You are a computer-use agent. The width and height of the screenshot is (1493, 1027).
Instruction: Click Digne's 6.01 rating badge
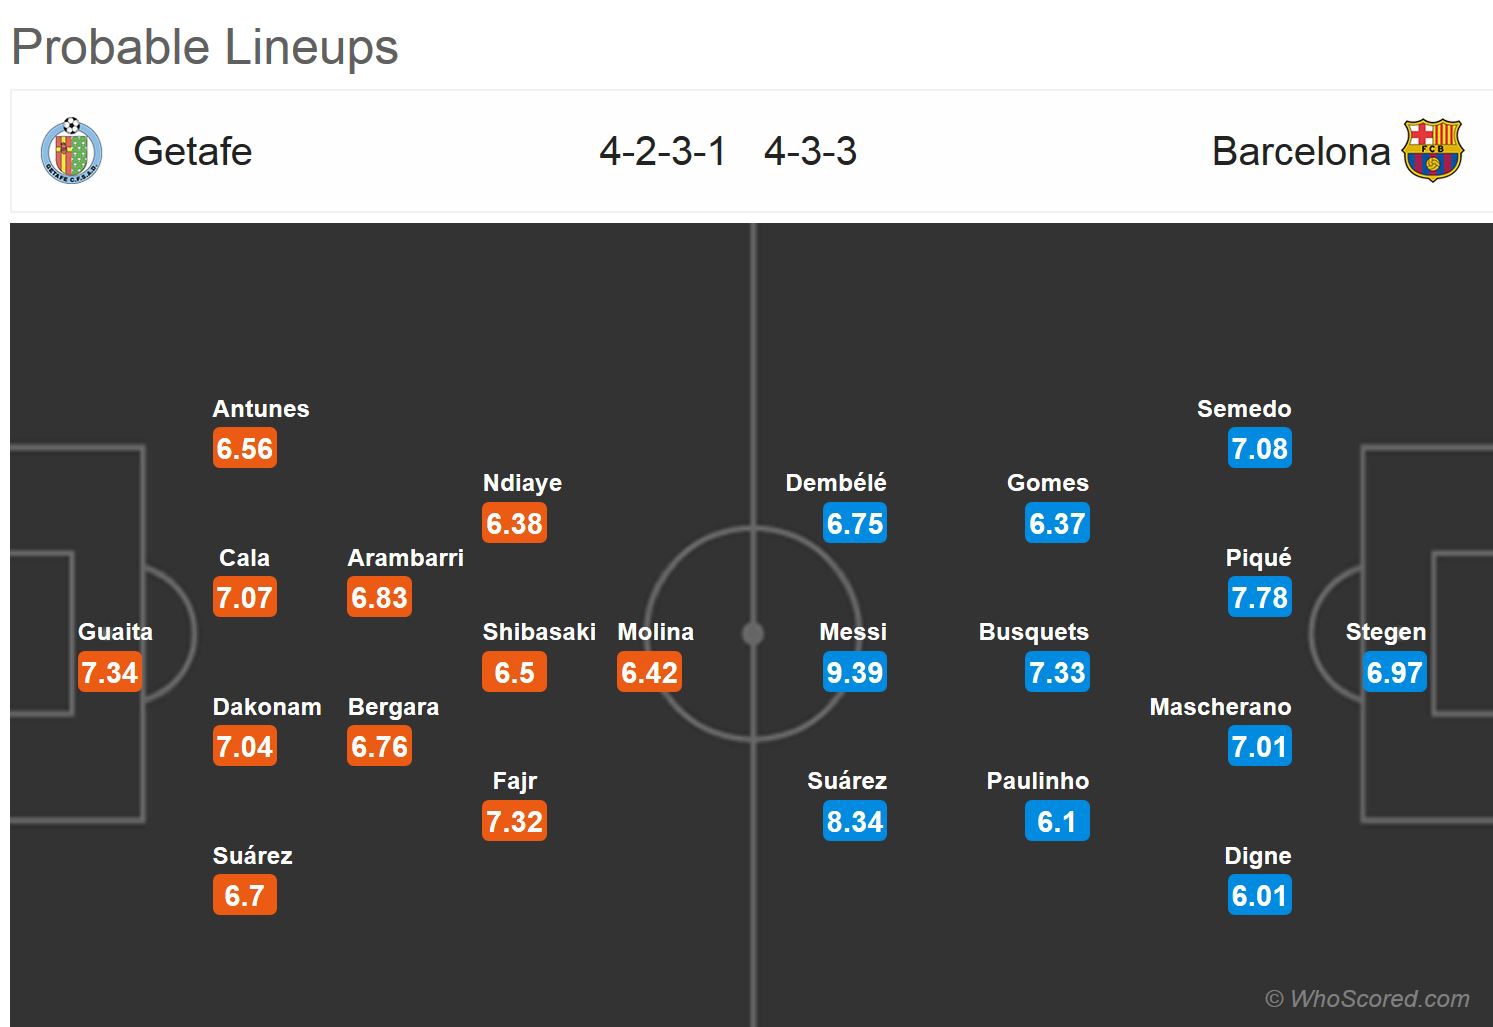click(1259, 896)
